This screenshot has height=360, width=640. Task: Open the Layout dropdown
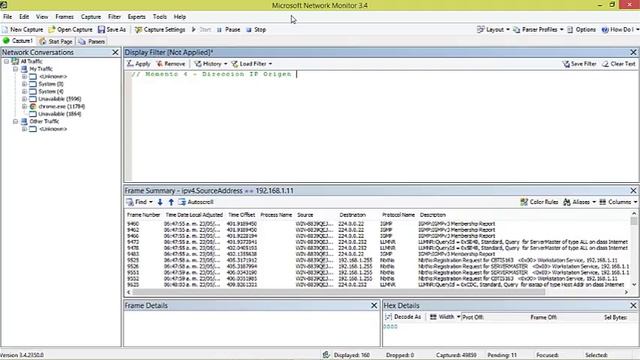tap(493, 29)
